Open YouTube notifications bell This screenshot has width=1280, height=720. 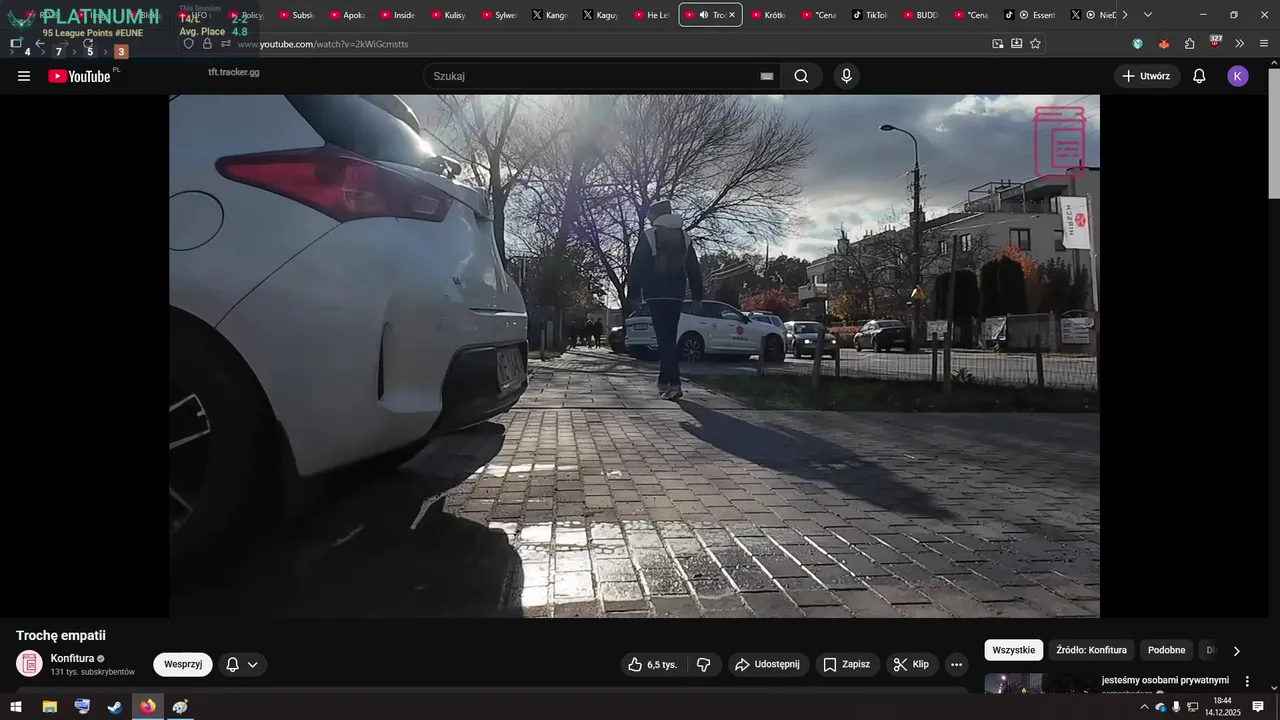click(x=1199, y=76)
